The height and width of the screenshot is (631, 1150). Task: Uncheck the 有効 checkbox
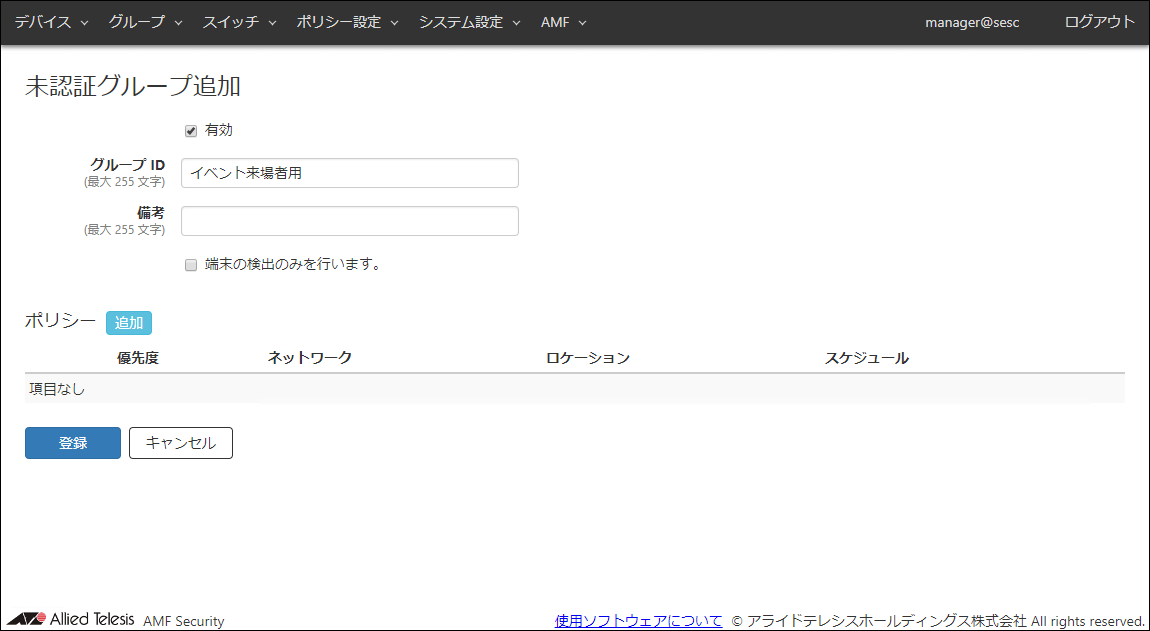191,131
